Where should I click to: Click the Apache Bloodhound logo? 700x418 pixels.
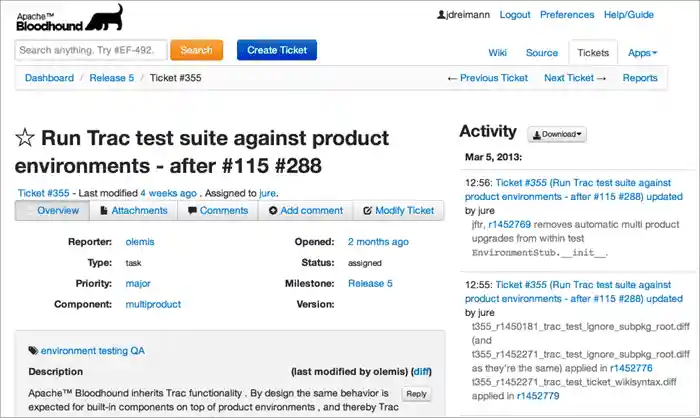pyautogui.click(x=70, y=19)
